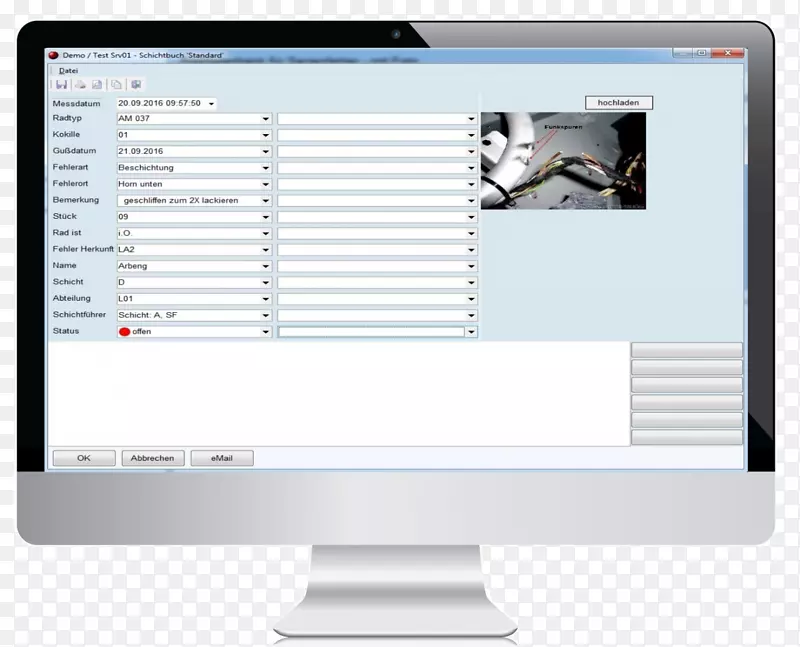Screen dimensions: 800x647
Task: Click the last toolbar icon, right of Copy
Action: pyautogui.click(x=136, y=85)
